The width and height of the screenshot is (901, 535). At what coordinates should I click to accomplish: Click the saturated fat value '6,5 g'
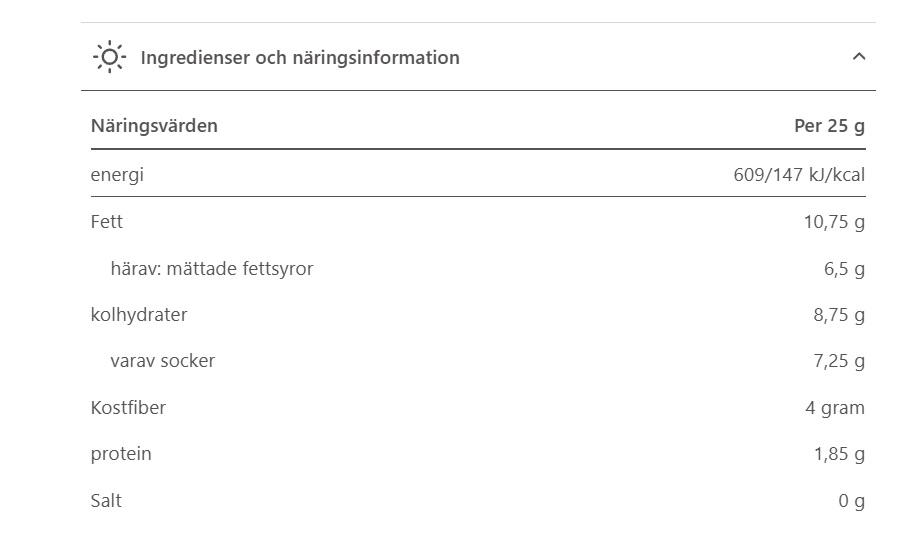tap(844, 269)
